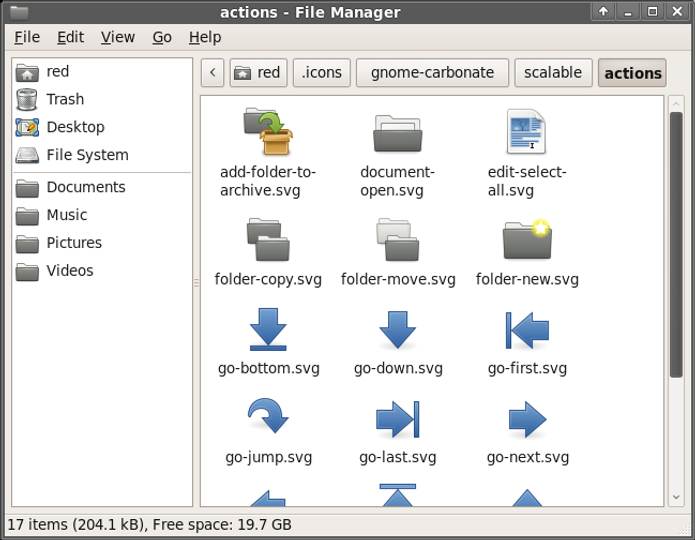Select the go-jump.svg curved arrow icon
The width and height of the screenshot is (695, 540).
(x=268, y=415)
